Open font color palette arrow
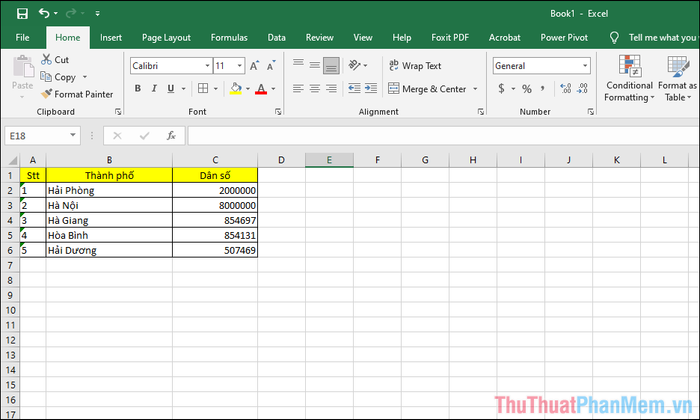The width and height of the screenshot is (700, 420). point(273,88)
